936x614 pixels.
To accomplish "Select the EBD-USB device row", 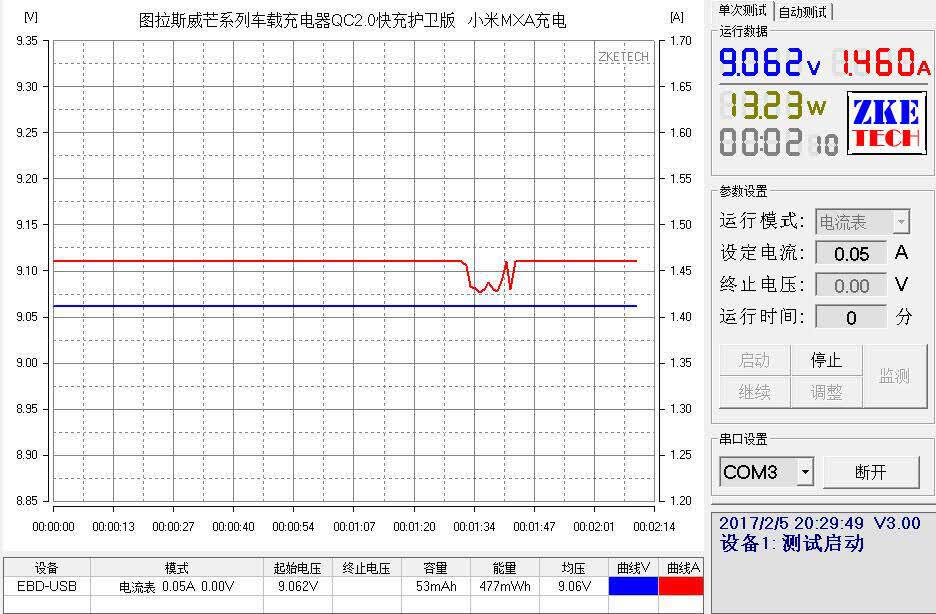I will point(353,586).
